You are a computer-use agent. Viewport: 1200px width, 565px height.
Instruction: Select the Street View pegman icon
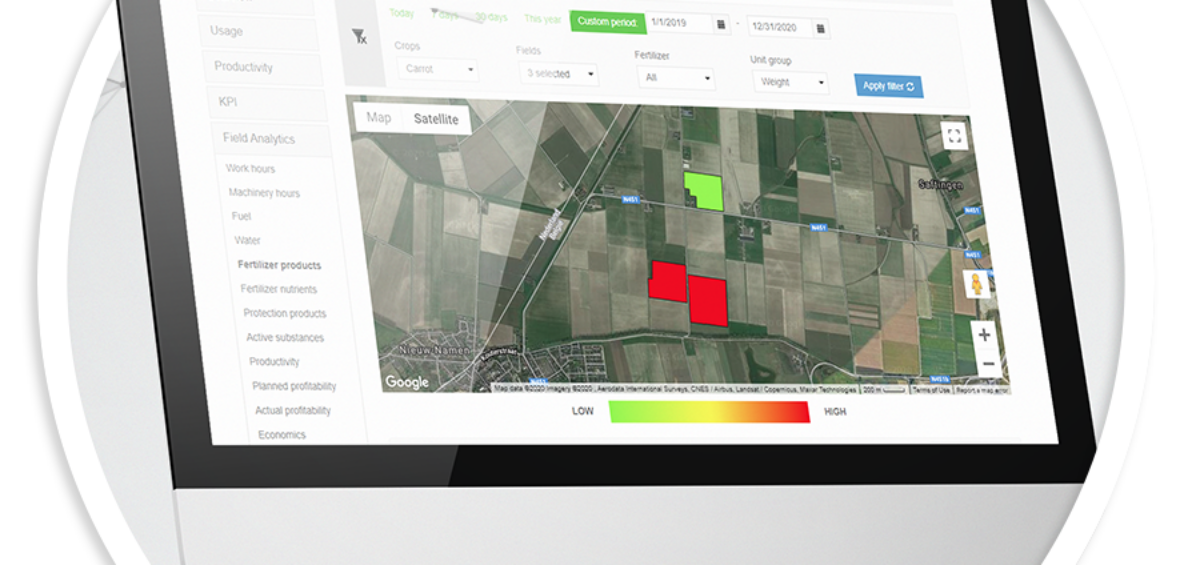tap(978, 284)
